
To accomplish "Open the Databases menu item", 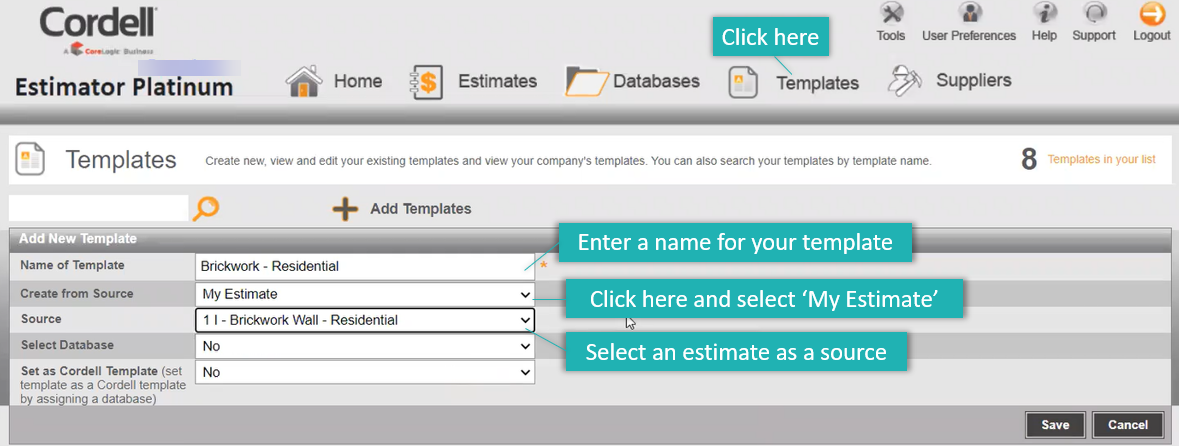I will 656,81.
